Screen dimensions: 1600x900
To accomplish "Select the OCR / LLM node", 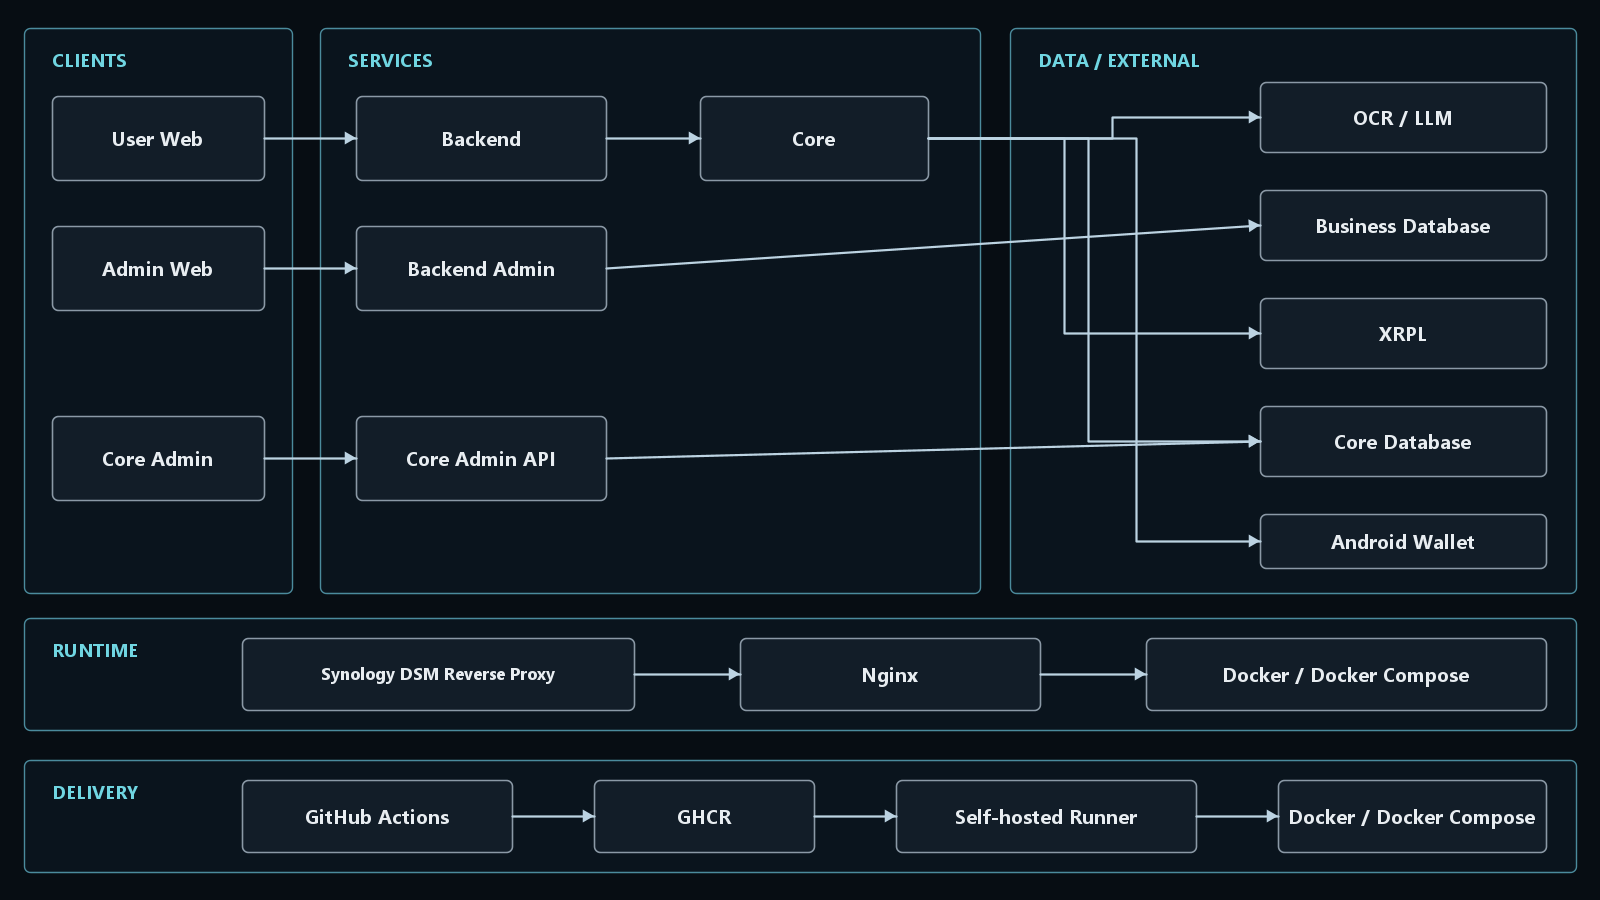I will [x=1403, y=118].
